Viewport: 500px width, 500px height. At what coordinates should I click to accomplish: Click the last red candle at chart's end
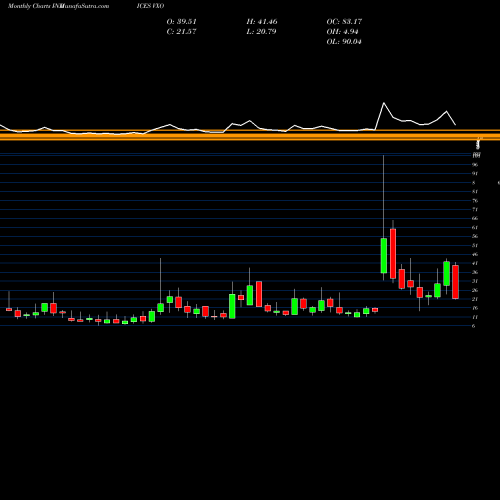coord(455,282)
